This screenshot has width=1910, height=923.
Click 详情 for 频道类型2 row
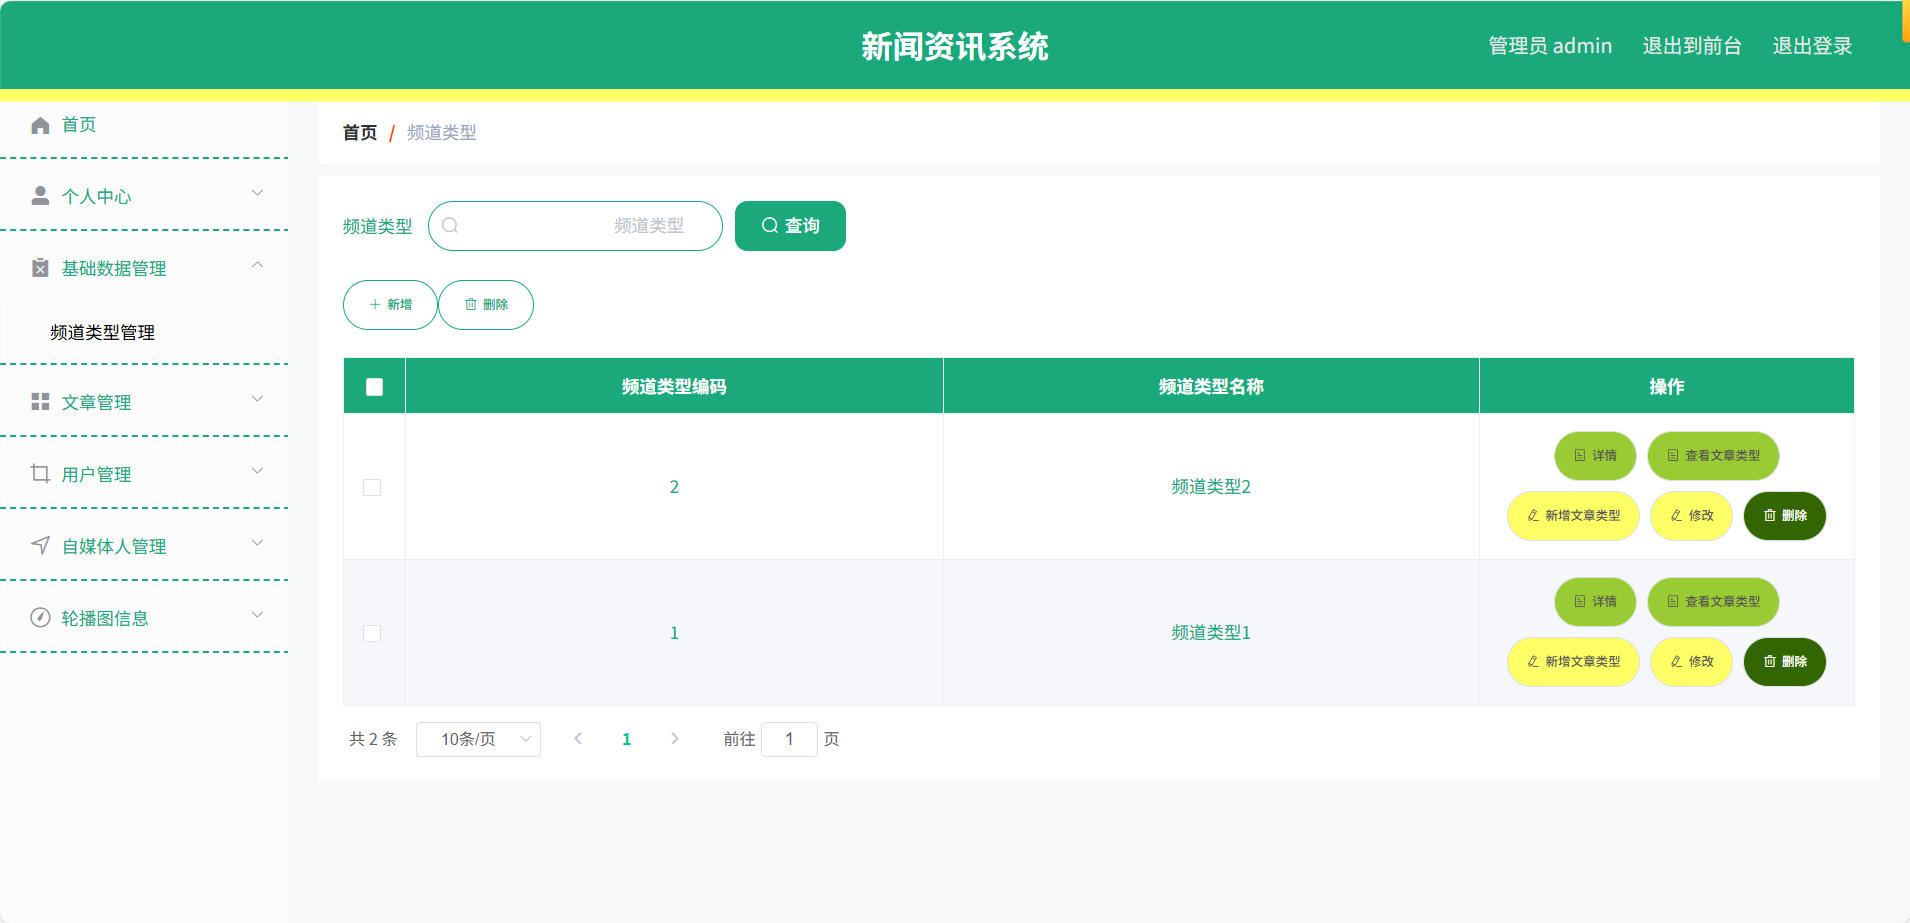[x=1595, y=456]
